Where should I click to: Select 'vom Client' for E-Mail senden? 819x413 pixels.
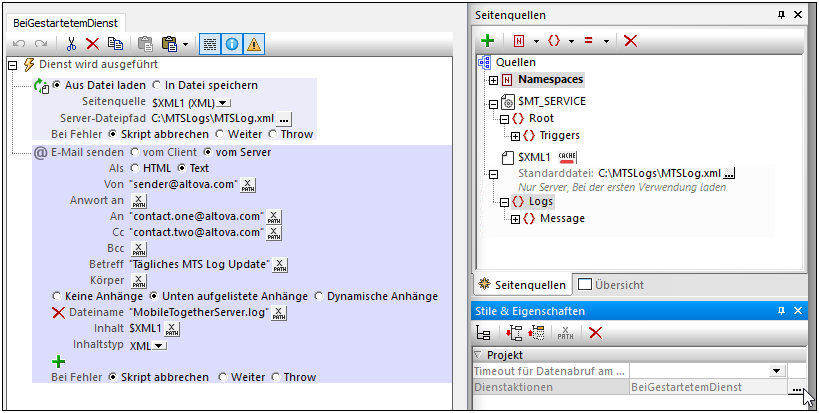135,153
